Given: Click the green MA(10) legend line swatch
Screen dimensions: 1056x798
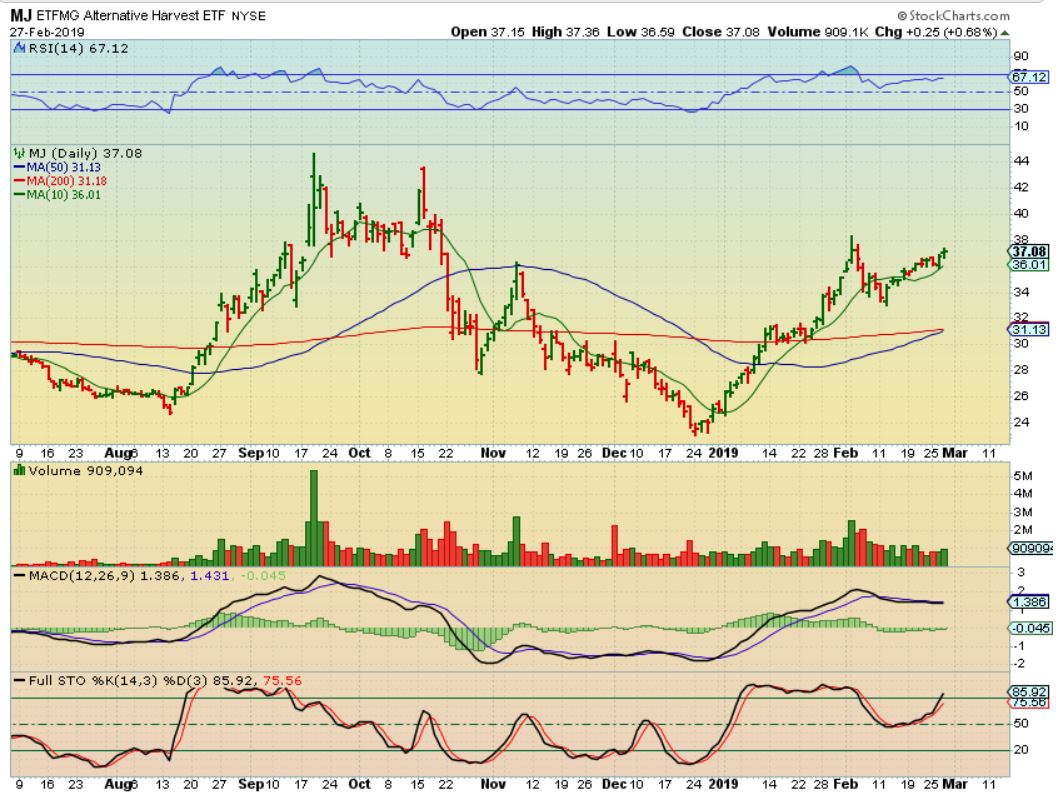Looking at the screenshot, I should (x=20, y=195).
